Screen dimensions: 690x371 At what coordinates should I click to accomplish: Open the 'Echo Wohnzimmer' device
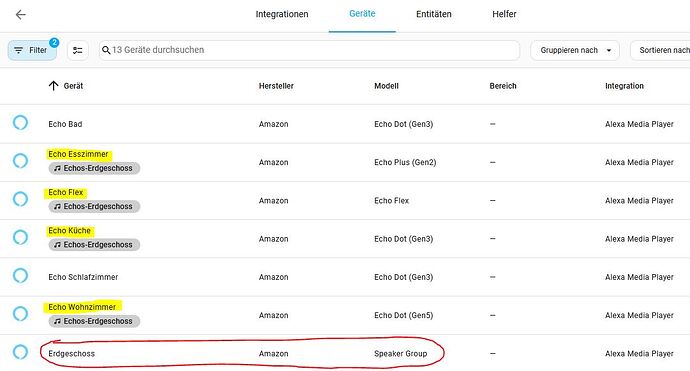pyautogui.click(x=82, y=307)
